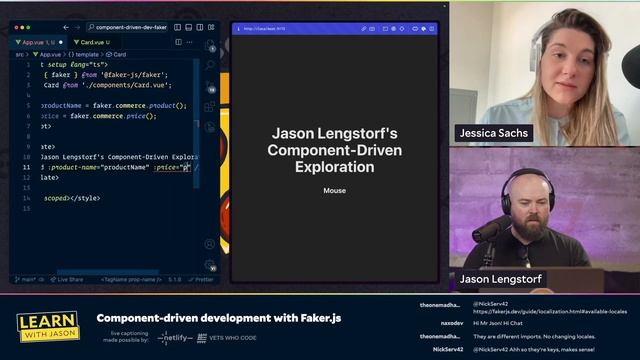Screen dimensions: 640x360
Task: Open the fakerjs.dev localization link in chat
Action: click(550, 312)
